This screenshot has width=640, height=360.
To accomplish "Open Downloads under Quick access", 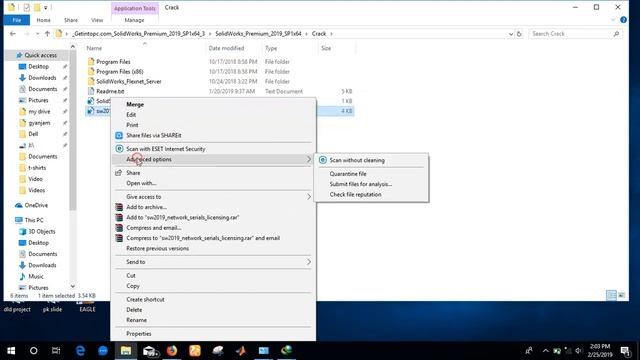I will [42, 78].
